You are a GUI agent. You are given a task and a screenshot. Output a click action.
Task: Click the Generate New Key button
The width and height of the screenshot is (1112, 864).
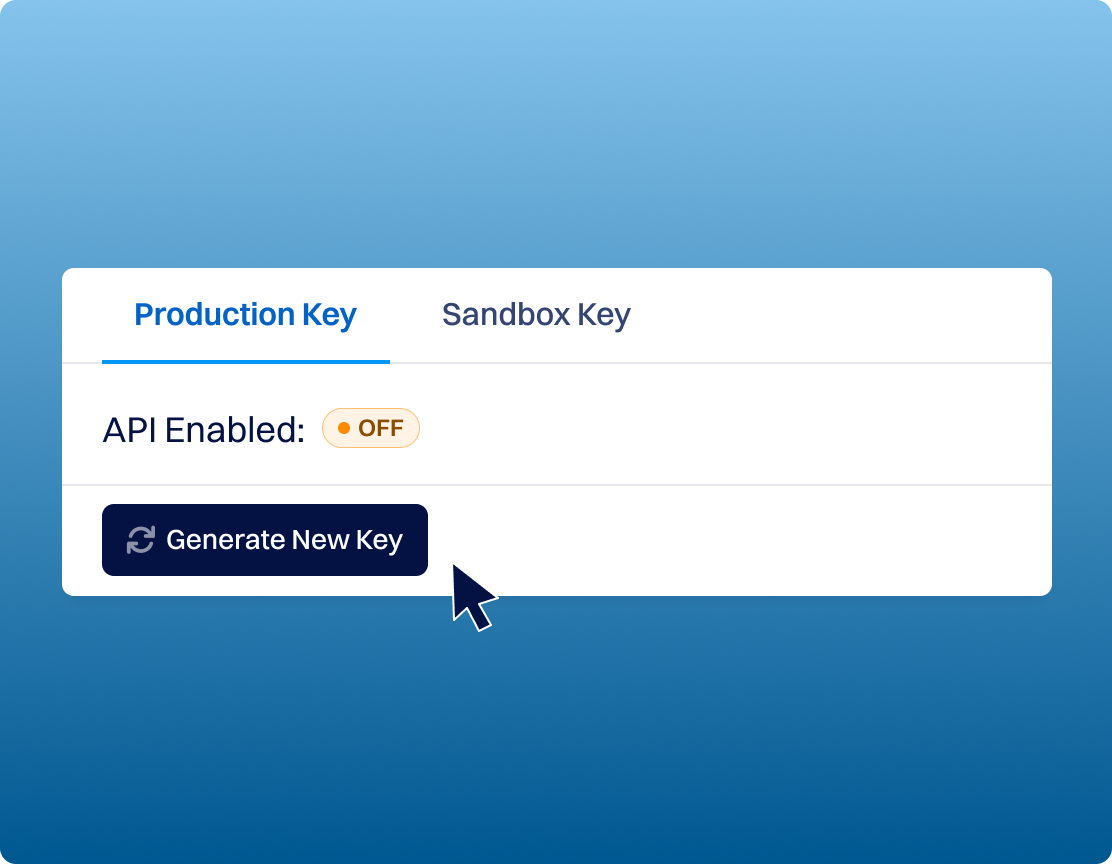[x=265, y=540]
